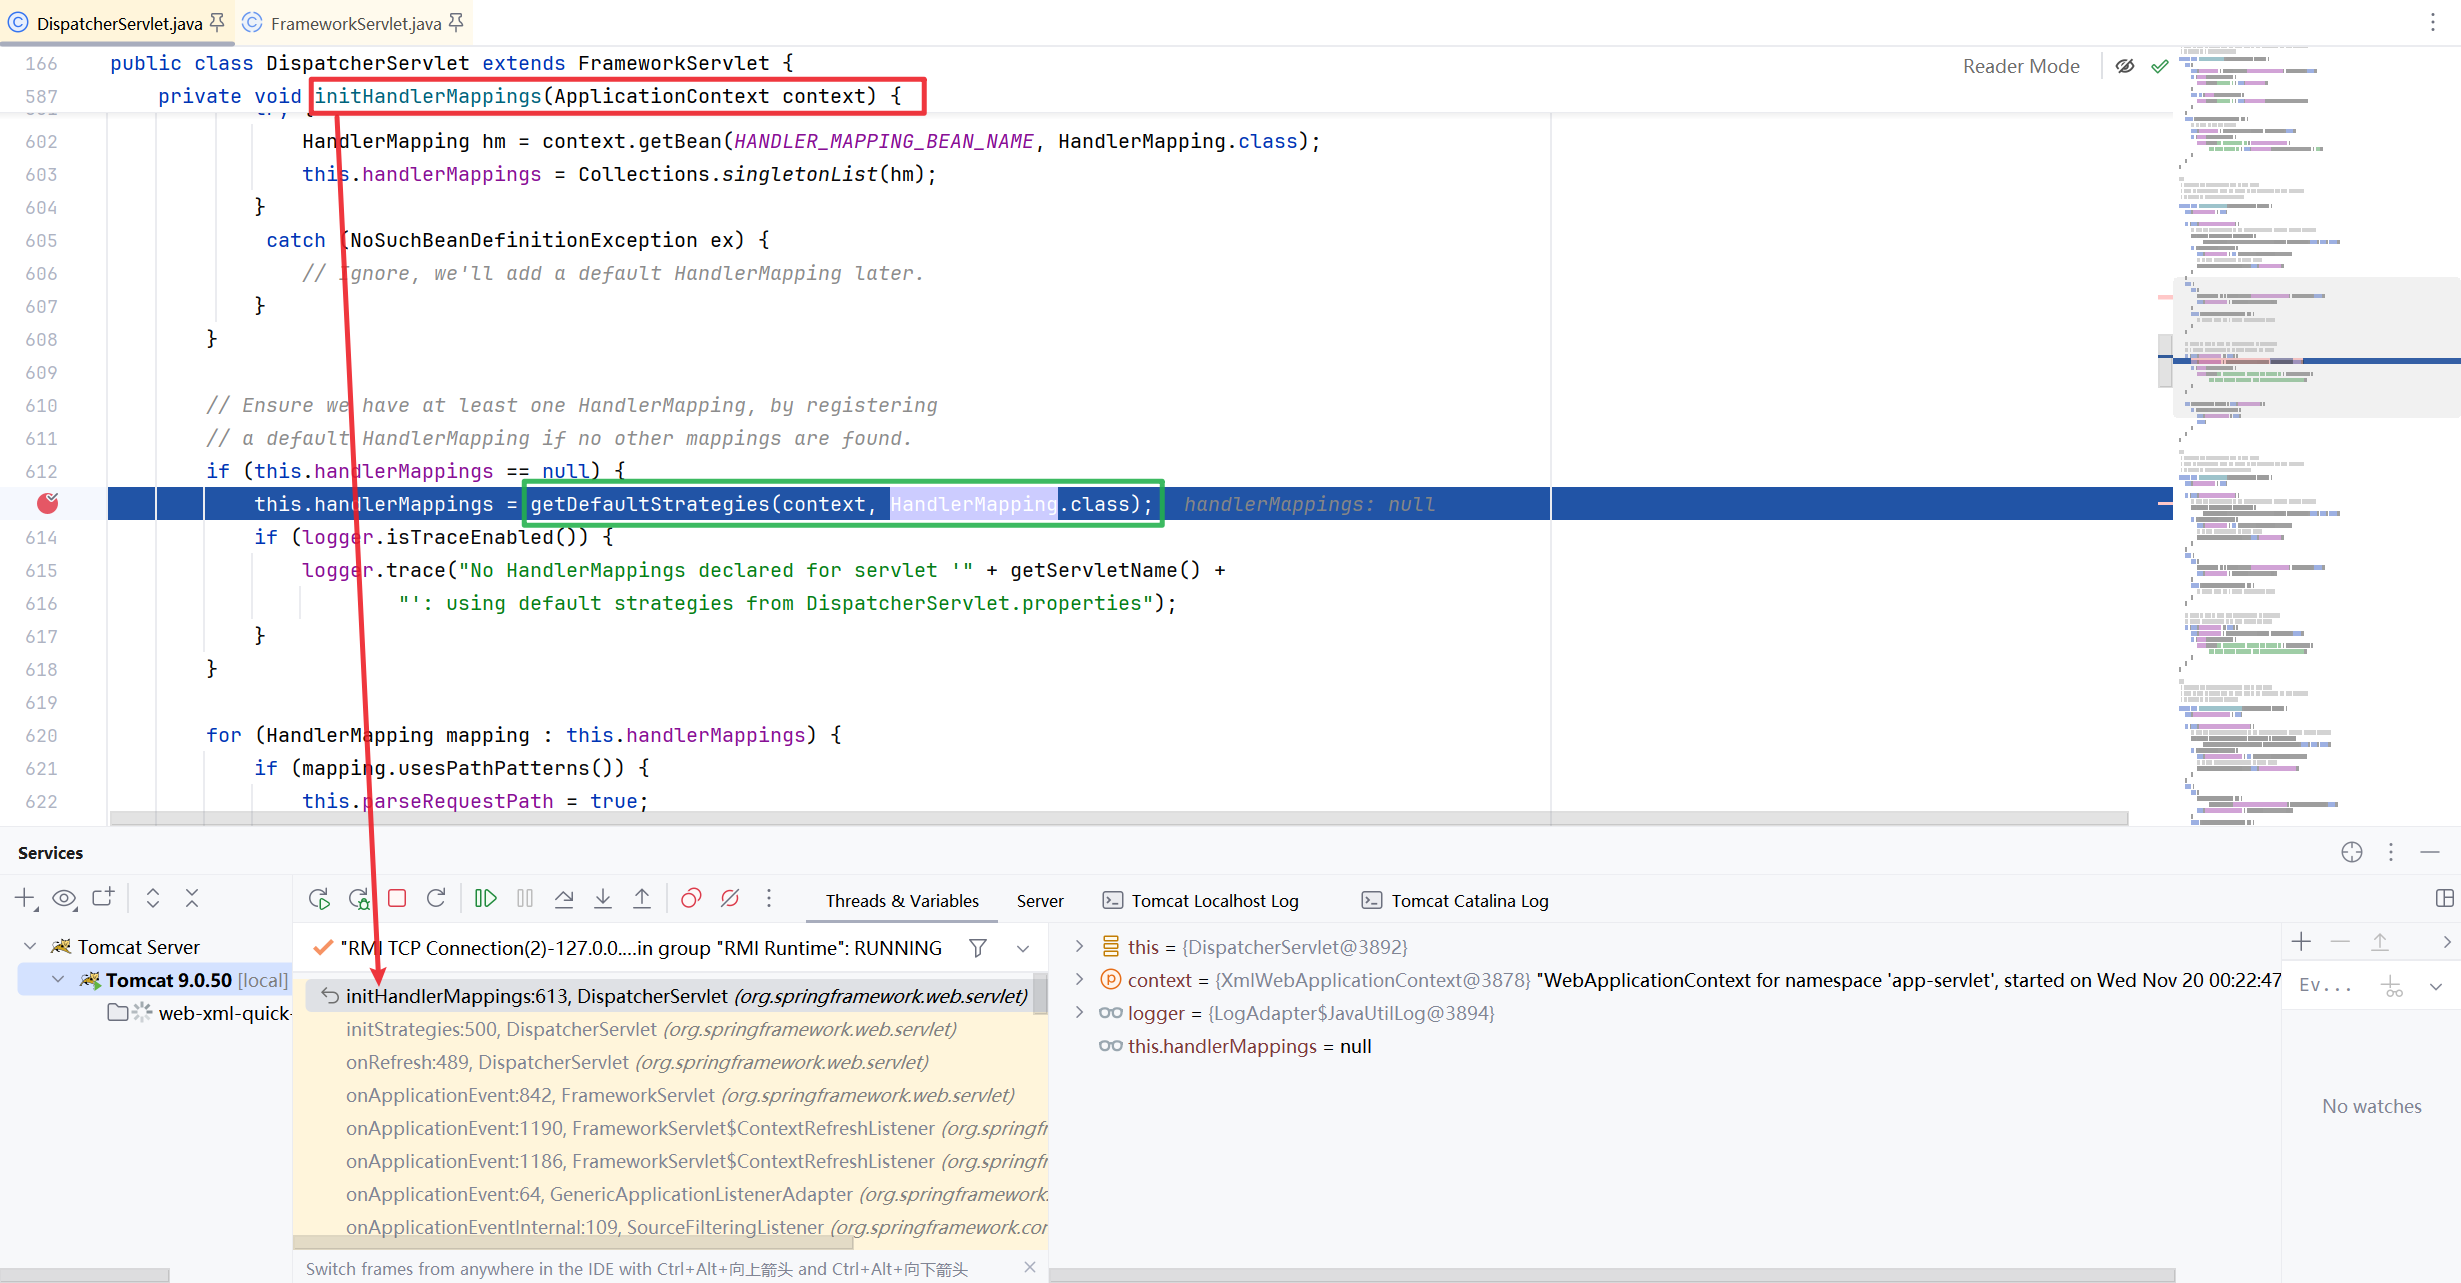Toggle the breakpoint on line 613
Viewport: 2461px width, 1283px height.
pos(47,504)
